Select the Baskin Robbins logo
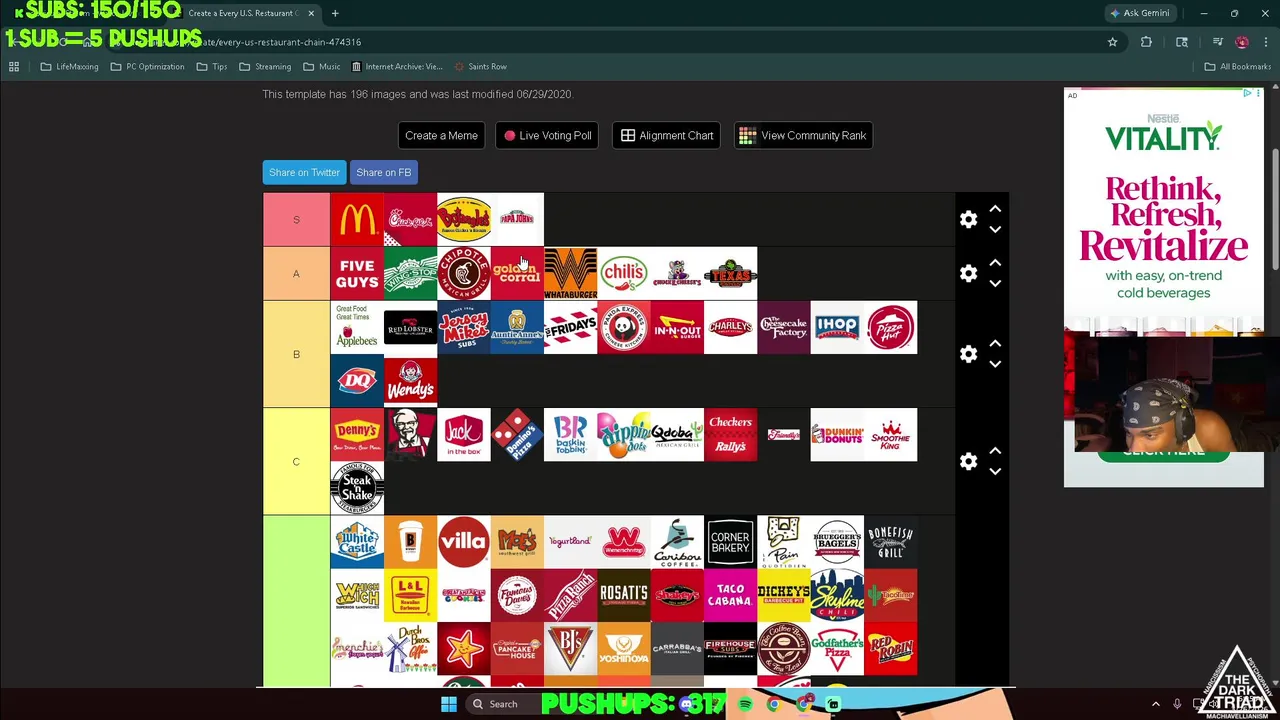The width and height of the screenshot is (1280, 720). pos(570,435)
